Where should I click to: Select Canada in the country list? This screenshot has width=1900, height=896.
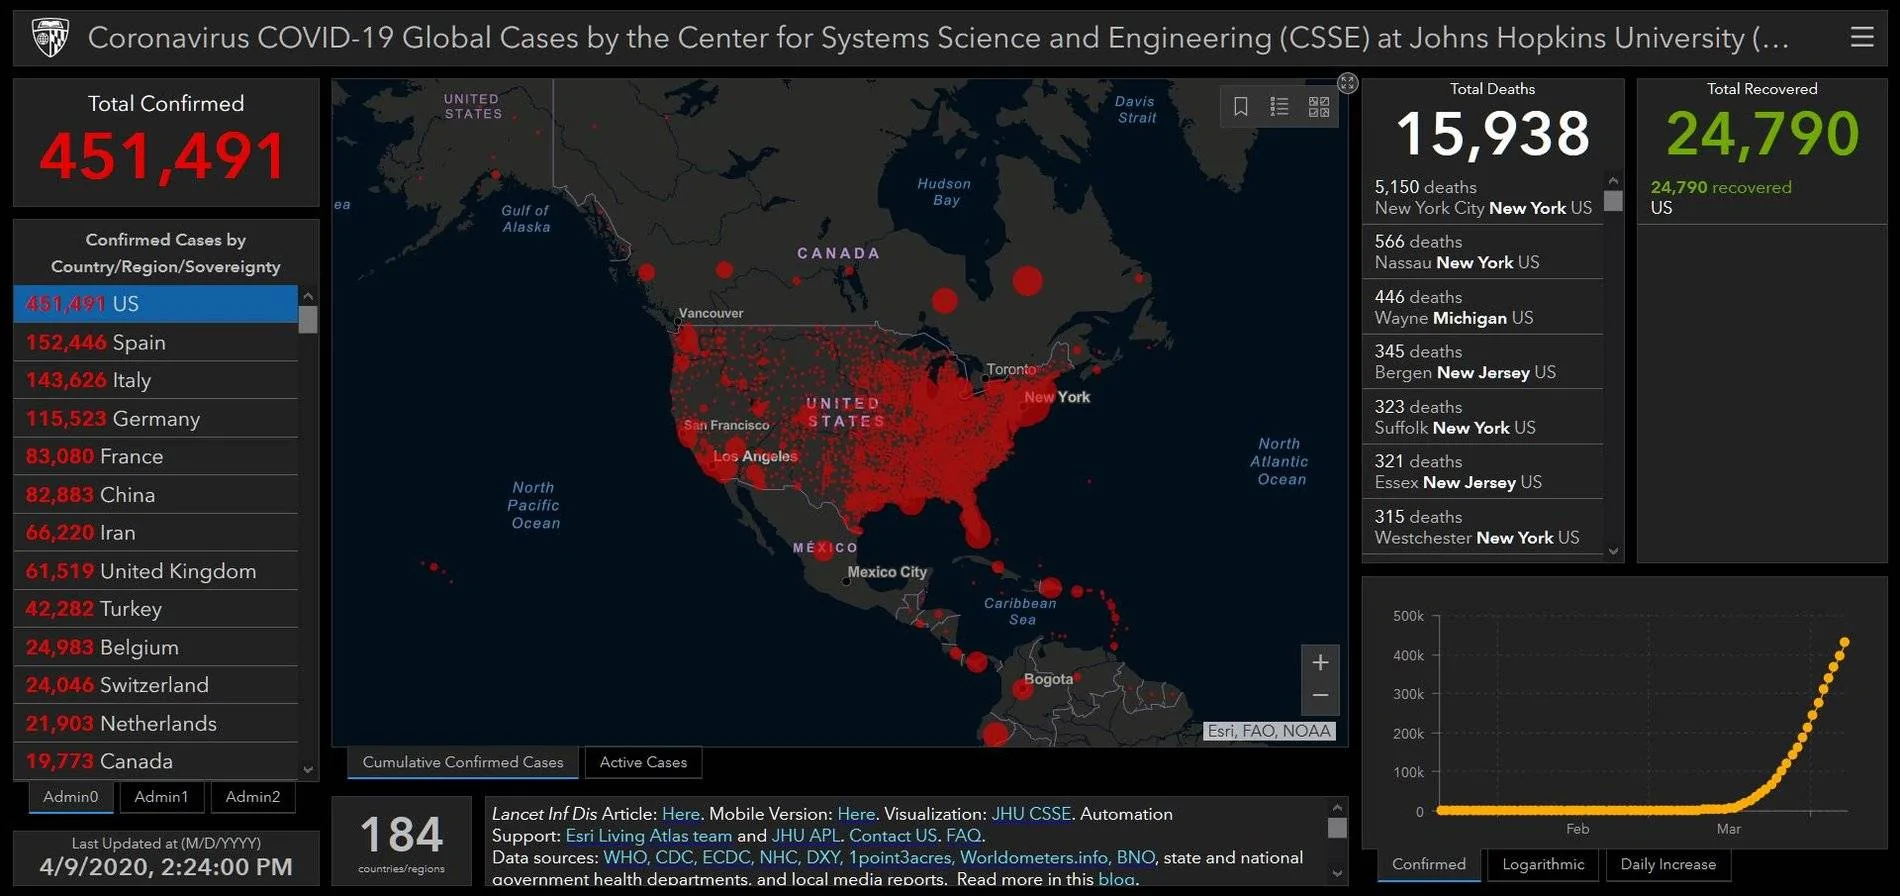(x=156, y=761)
